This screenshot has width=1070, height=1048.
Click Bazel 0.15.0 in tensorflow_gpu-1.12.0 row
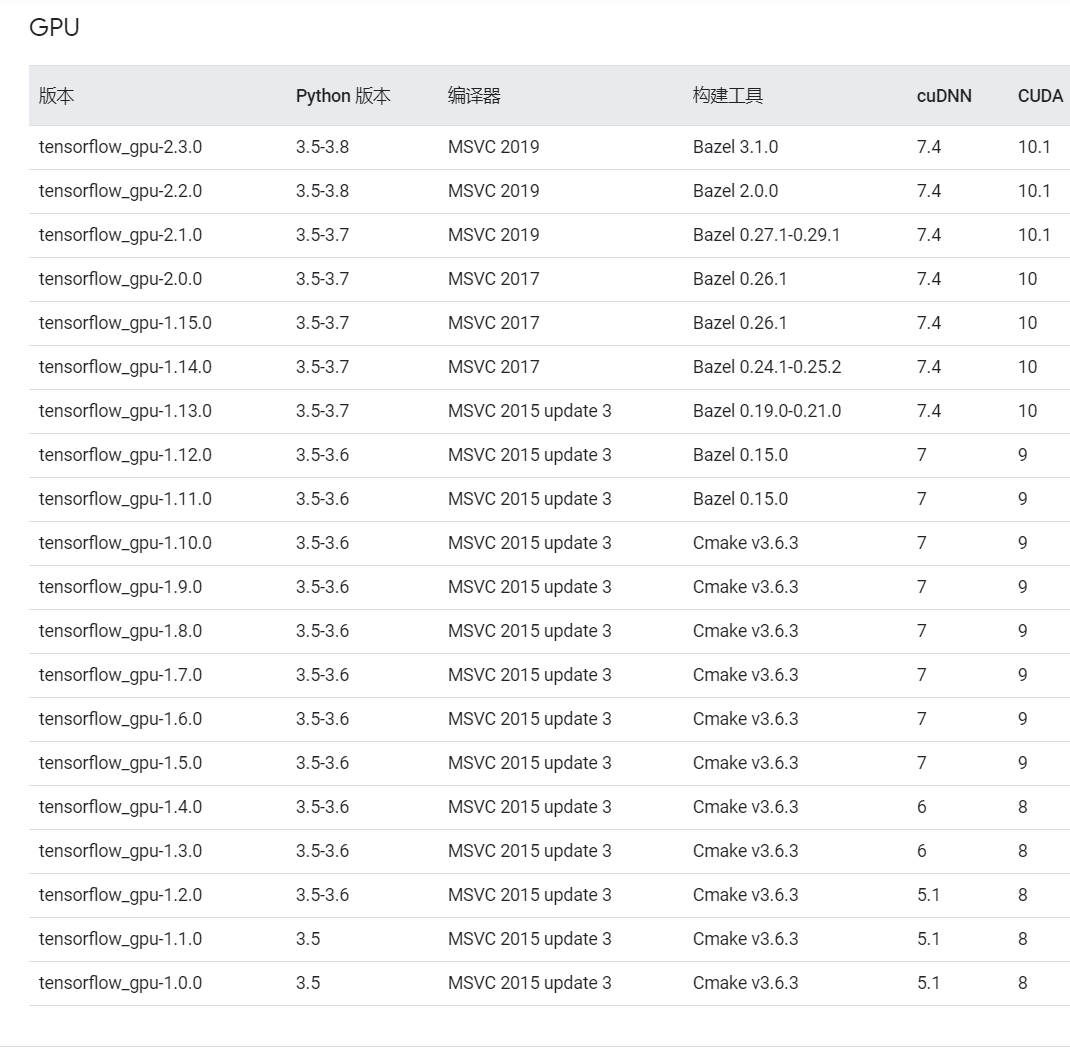(740, 455)
